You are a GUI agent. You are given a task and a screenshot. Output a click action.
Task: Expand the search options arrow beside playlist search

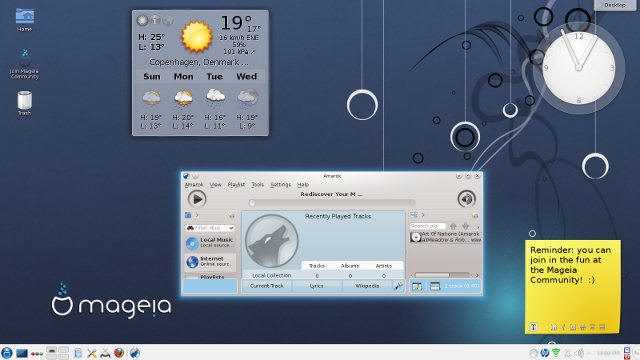point(478,227)
